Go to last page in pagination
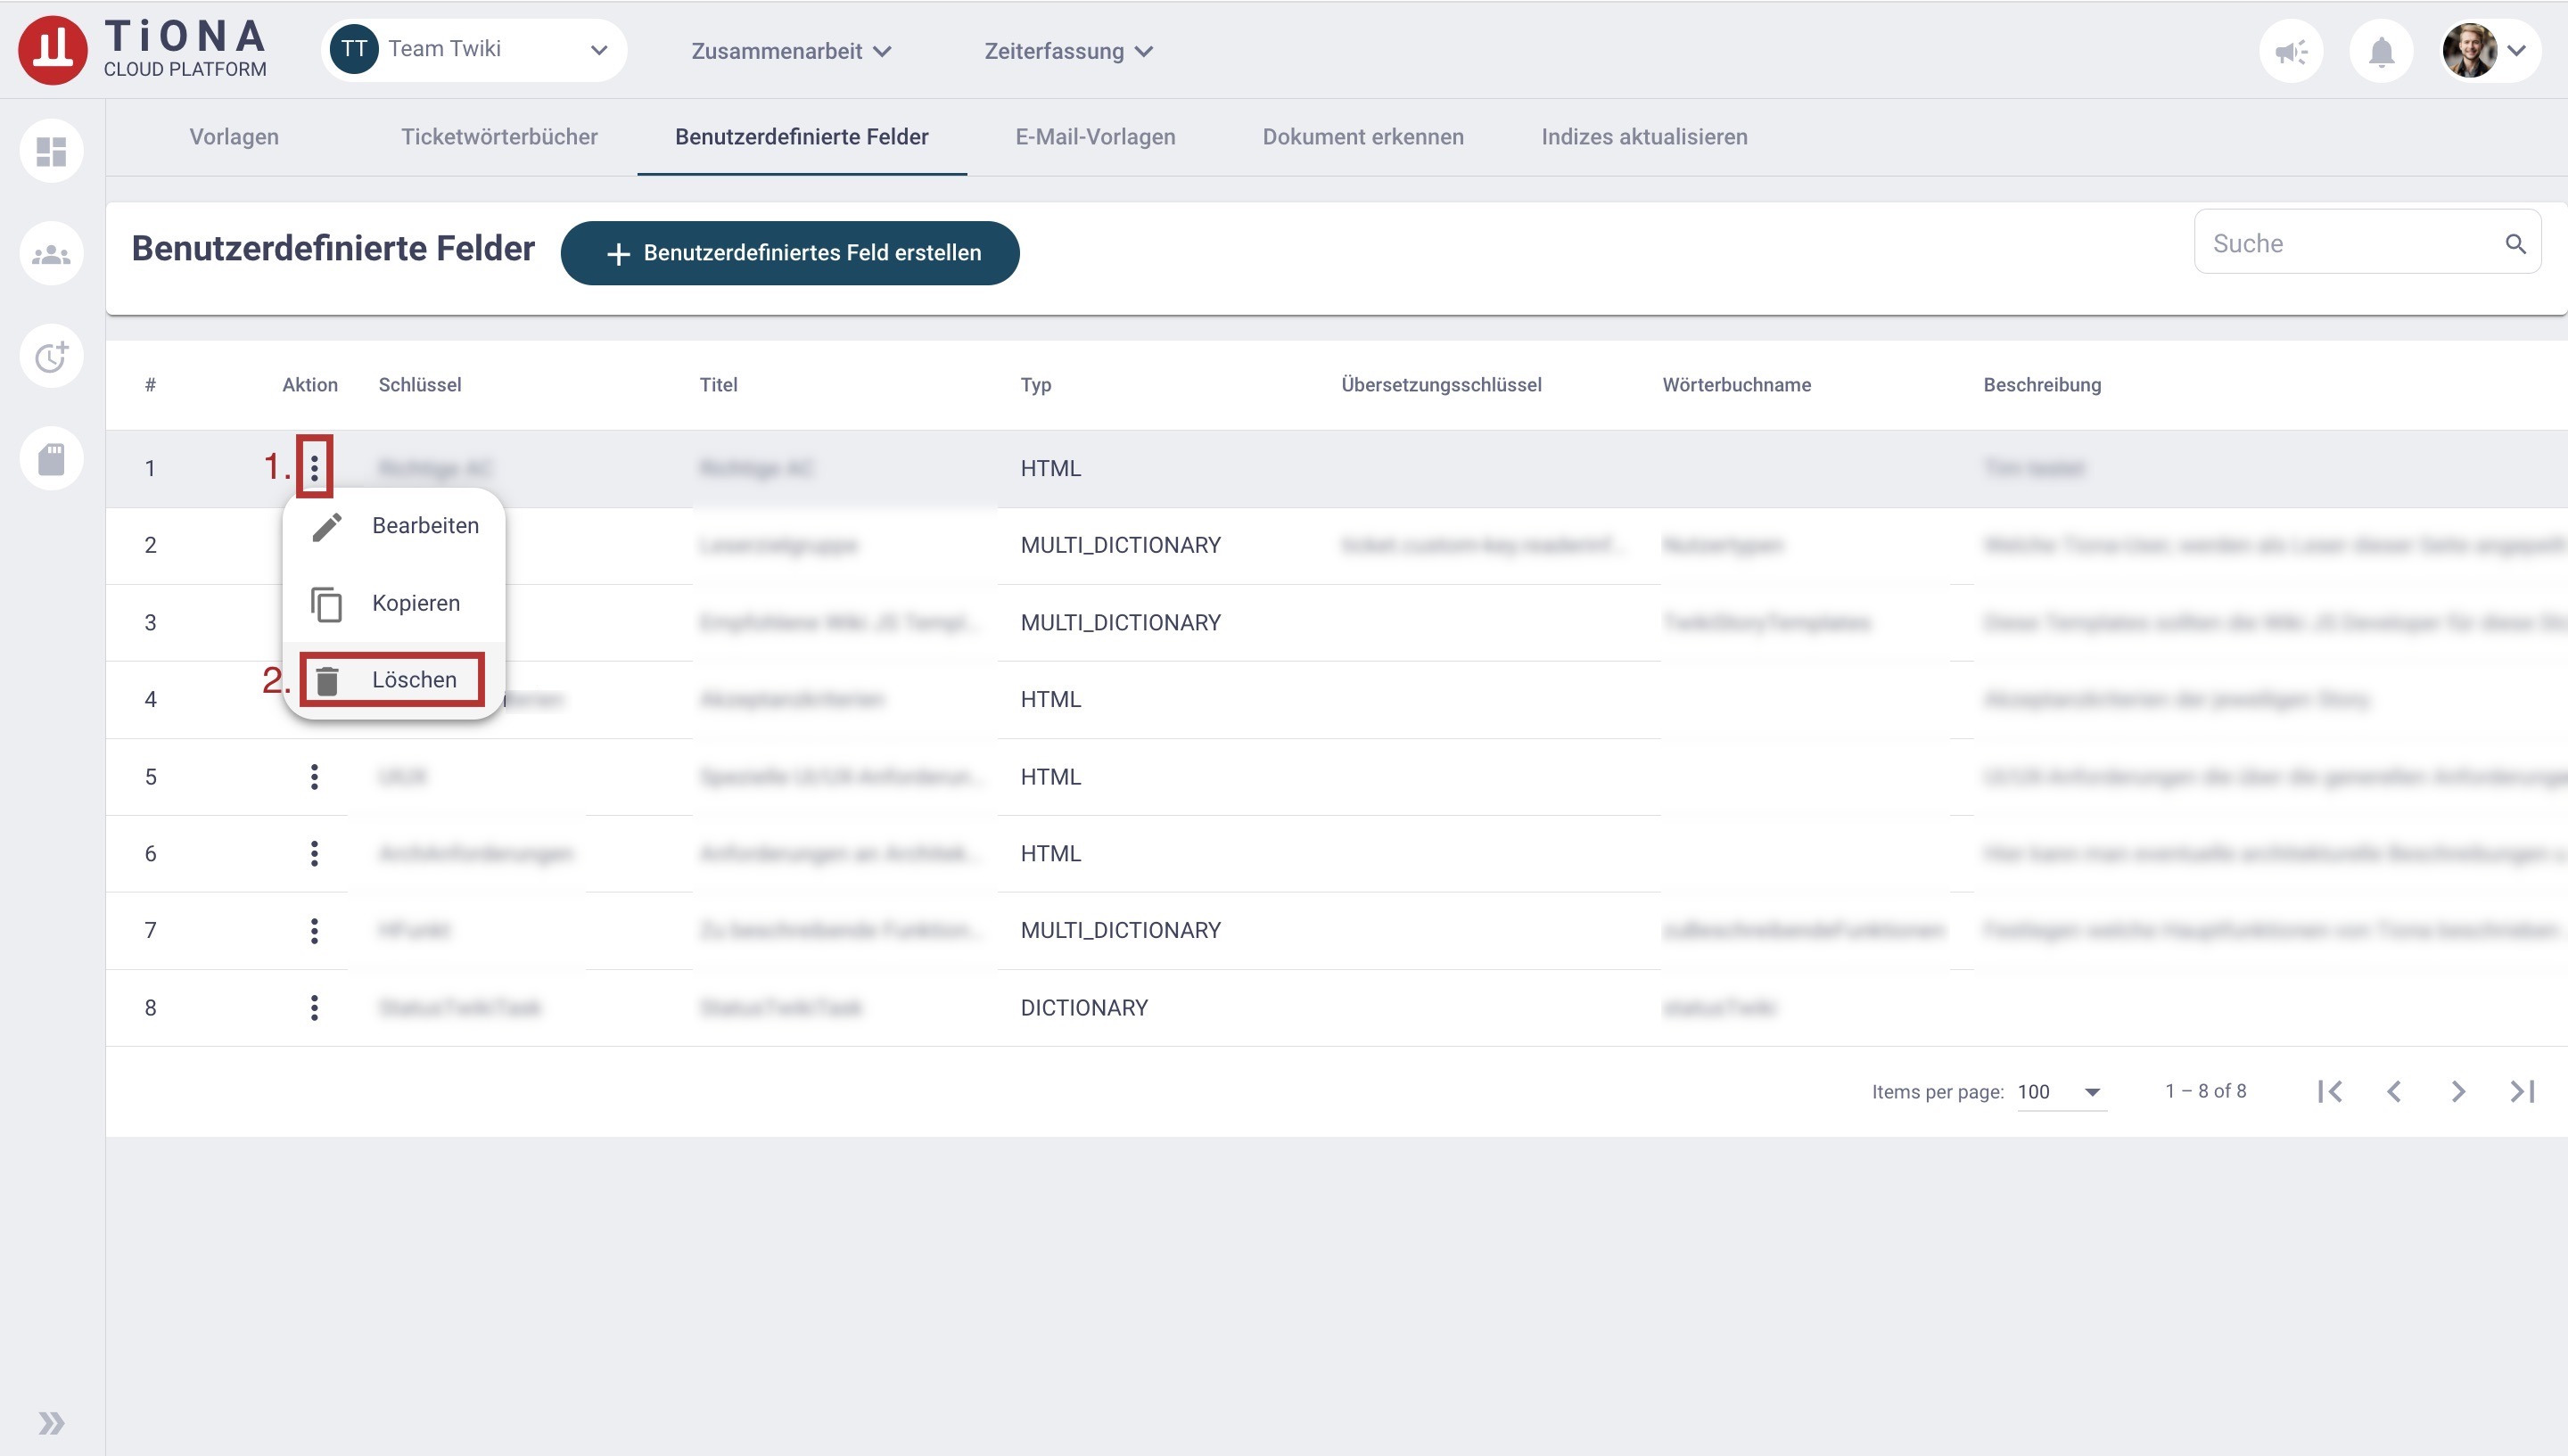The image size is (2568, 1456). pos(2522,1091)
